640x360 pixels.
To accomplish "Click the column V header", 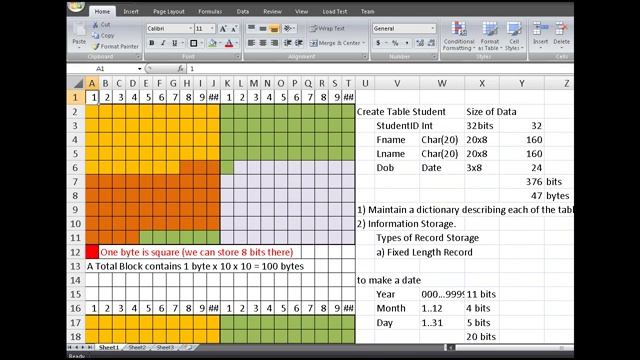I will tap(397, 84).
